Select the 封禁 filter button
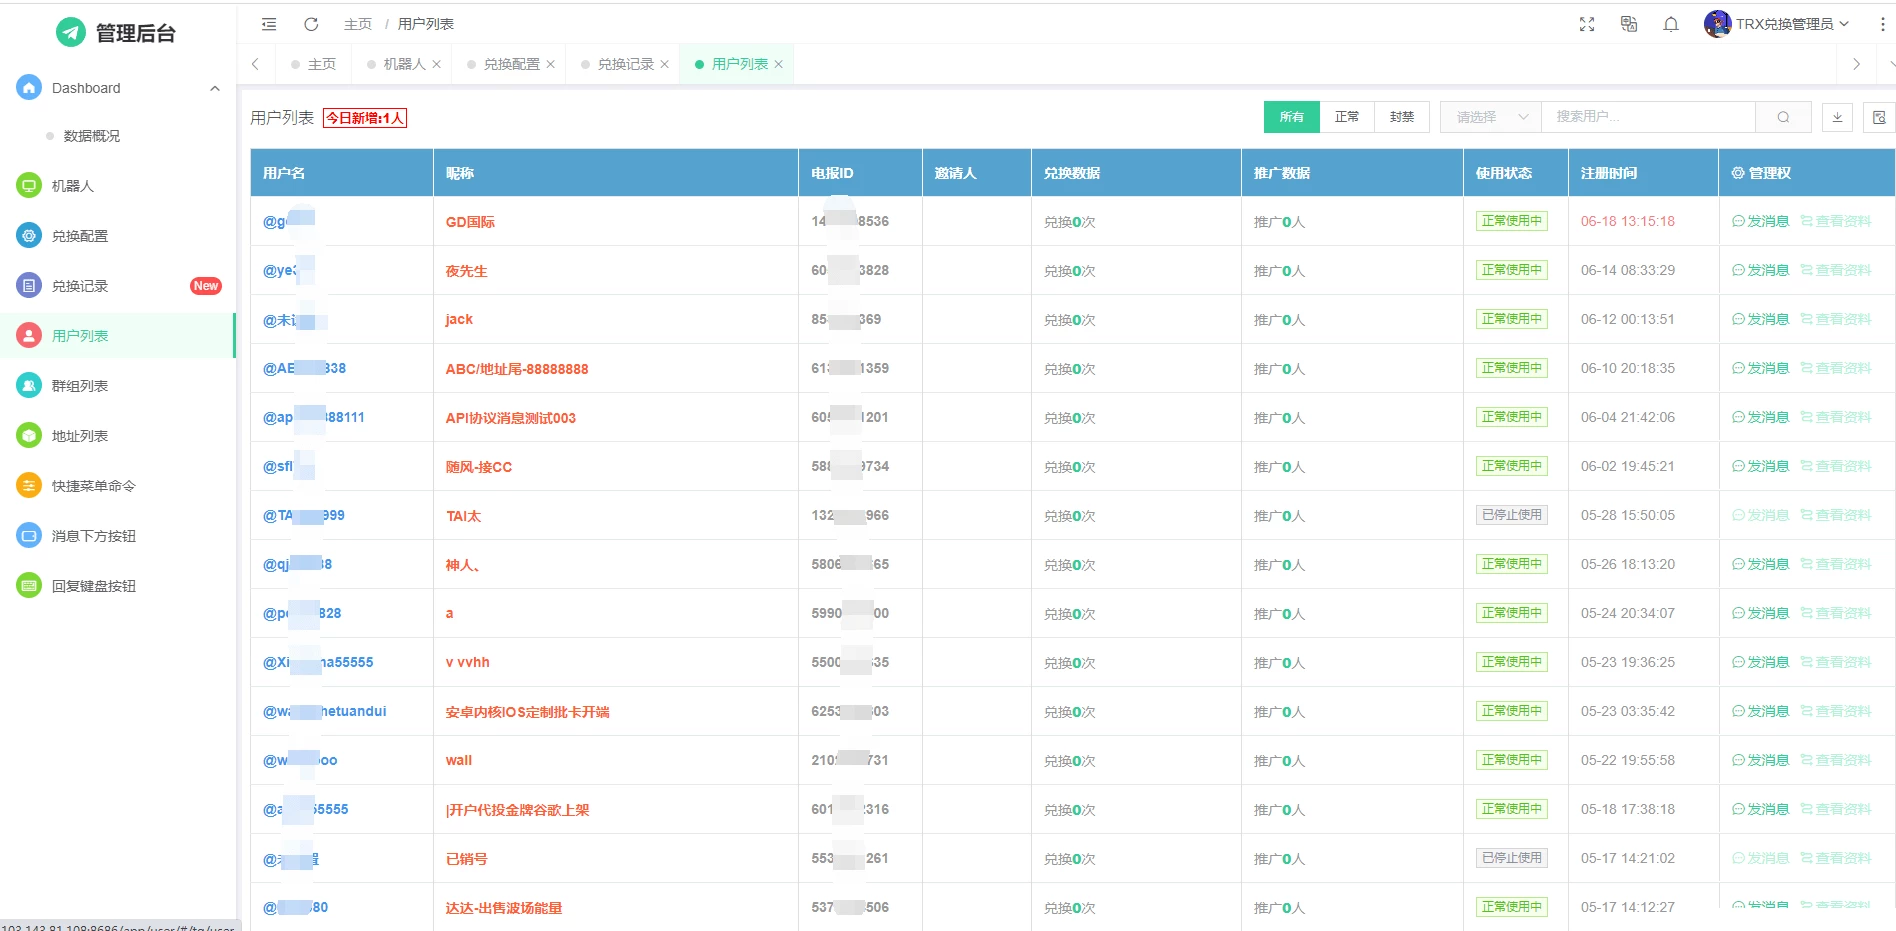 click(1401, 117)
